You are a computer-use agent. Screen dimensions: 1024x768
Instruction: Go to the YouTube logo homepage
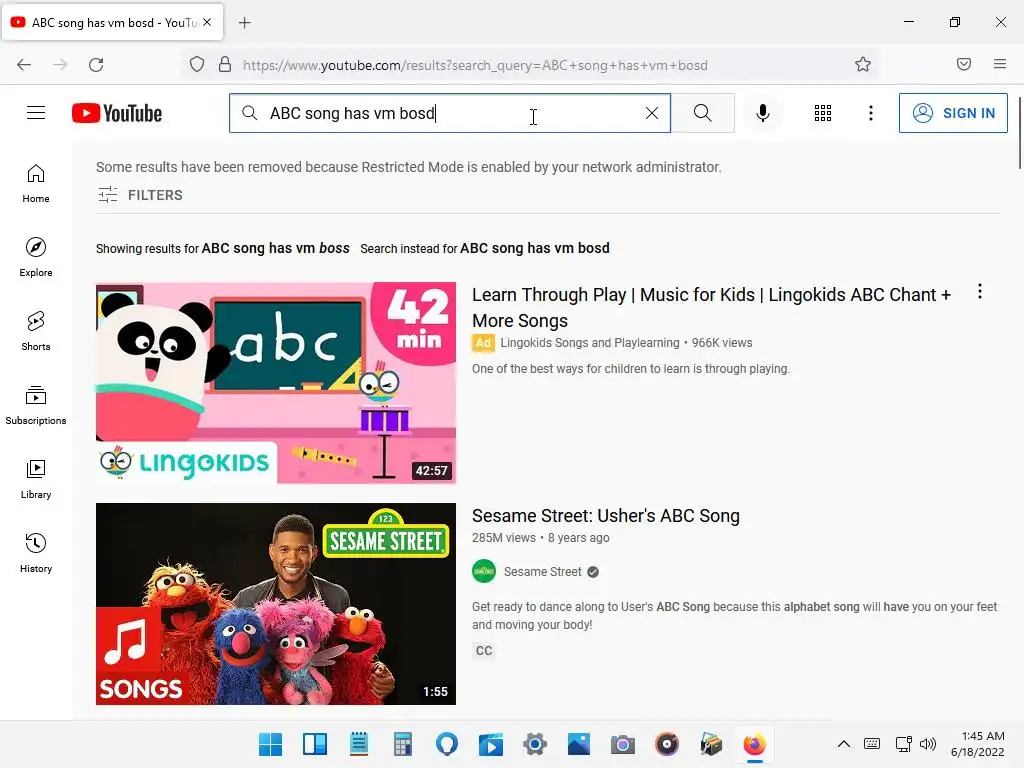[117, 113]
